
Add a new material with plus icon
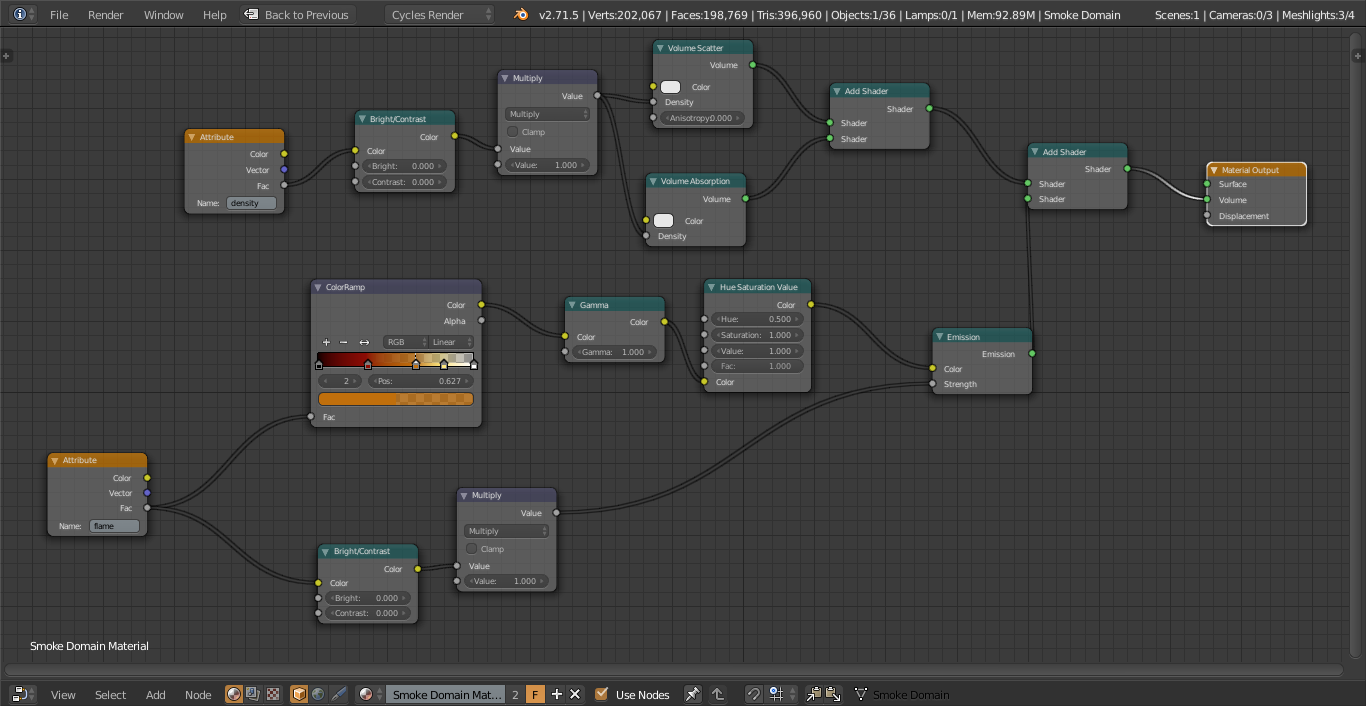pos(557,694)
